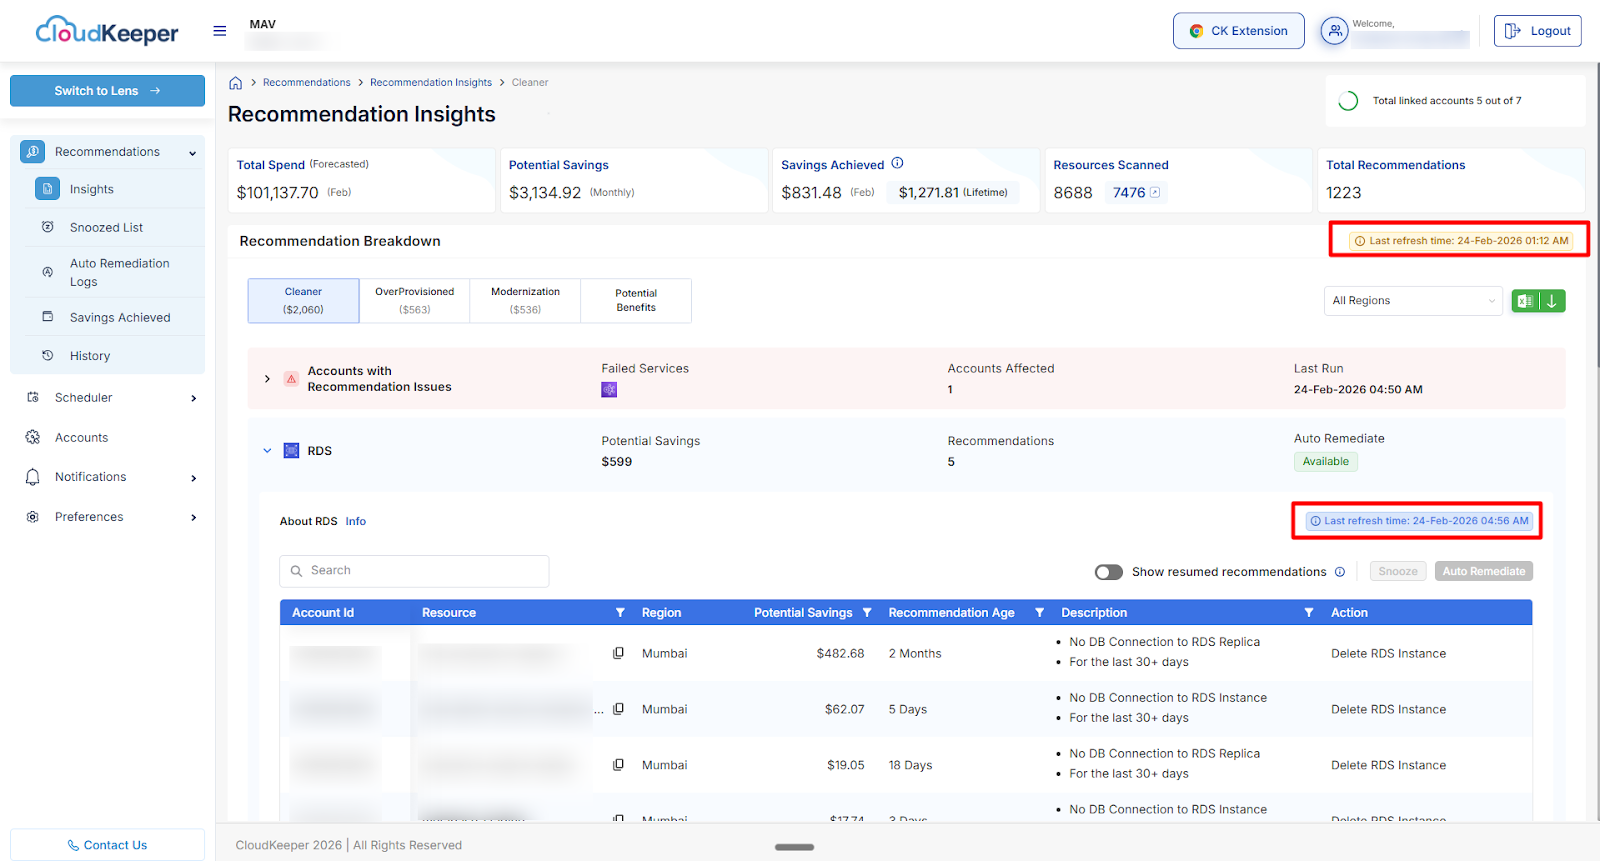Toggle Show resumed recommendations switch
Image resolution: width=1600 pixels, height=861 pixels.
point(1108,572)
